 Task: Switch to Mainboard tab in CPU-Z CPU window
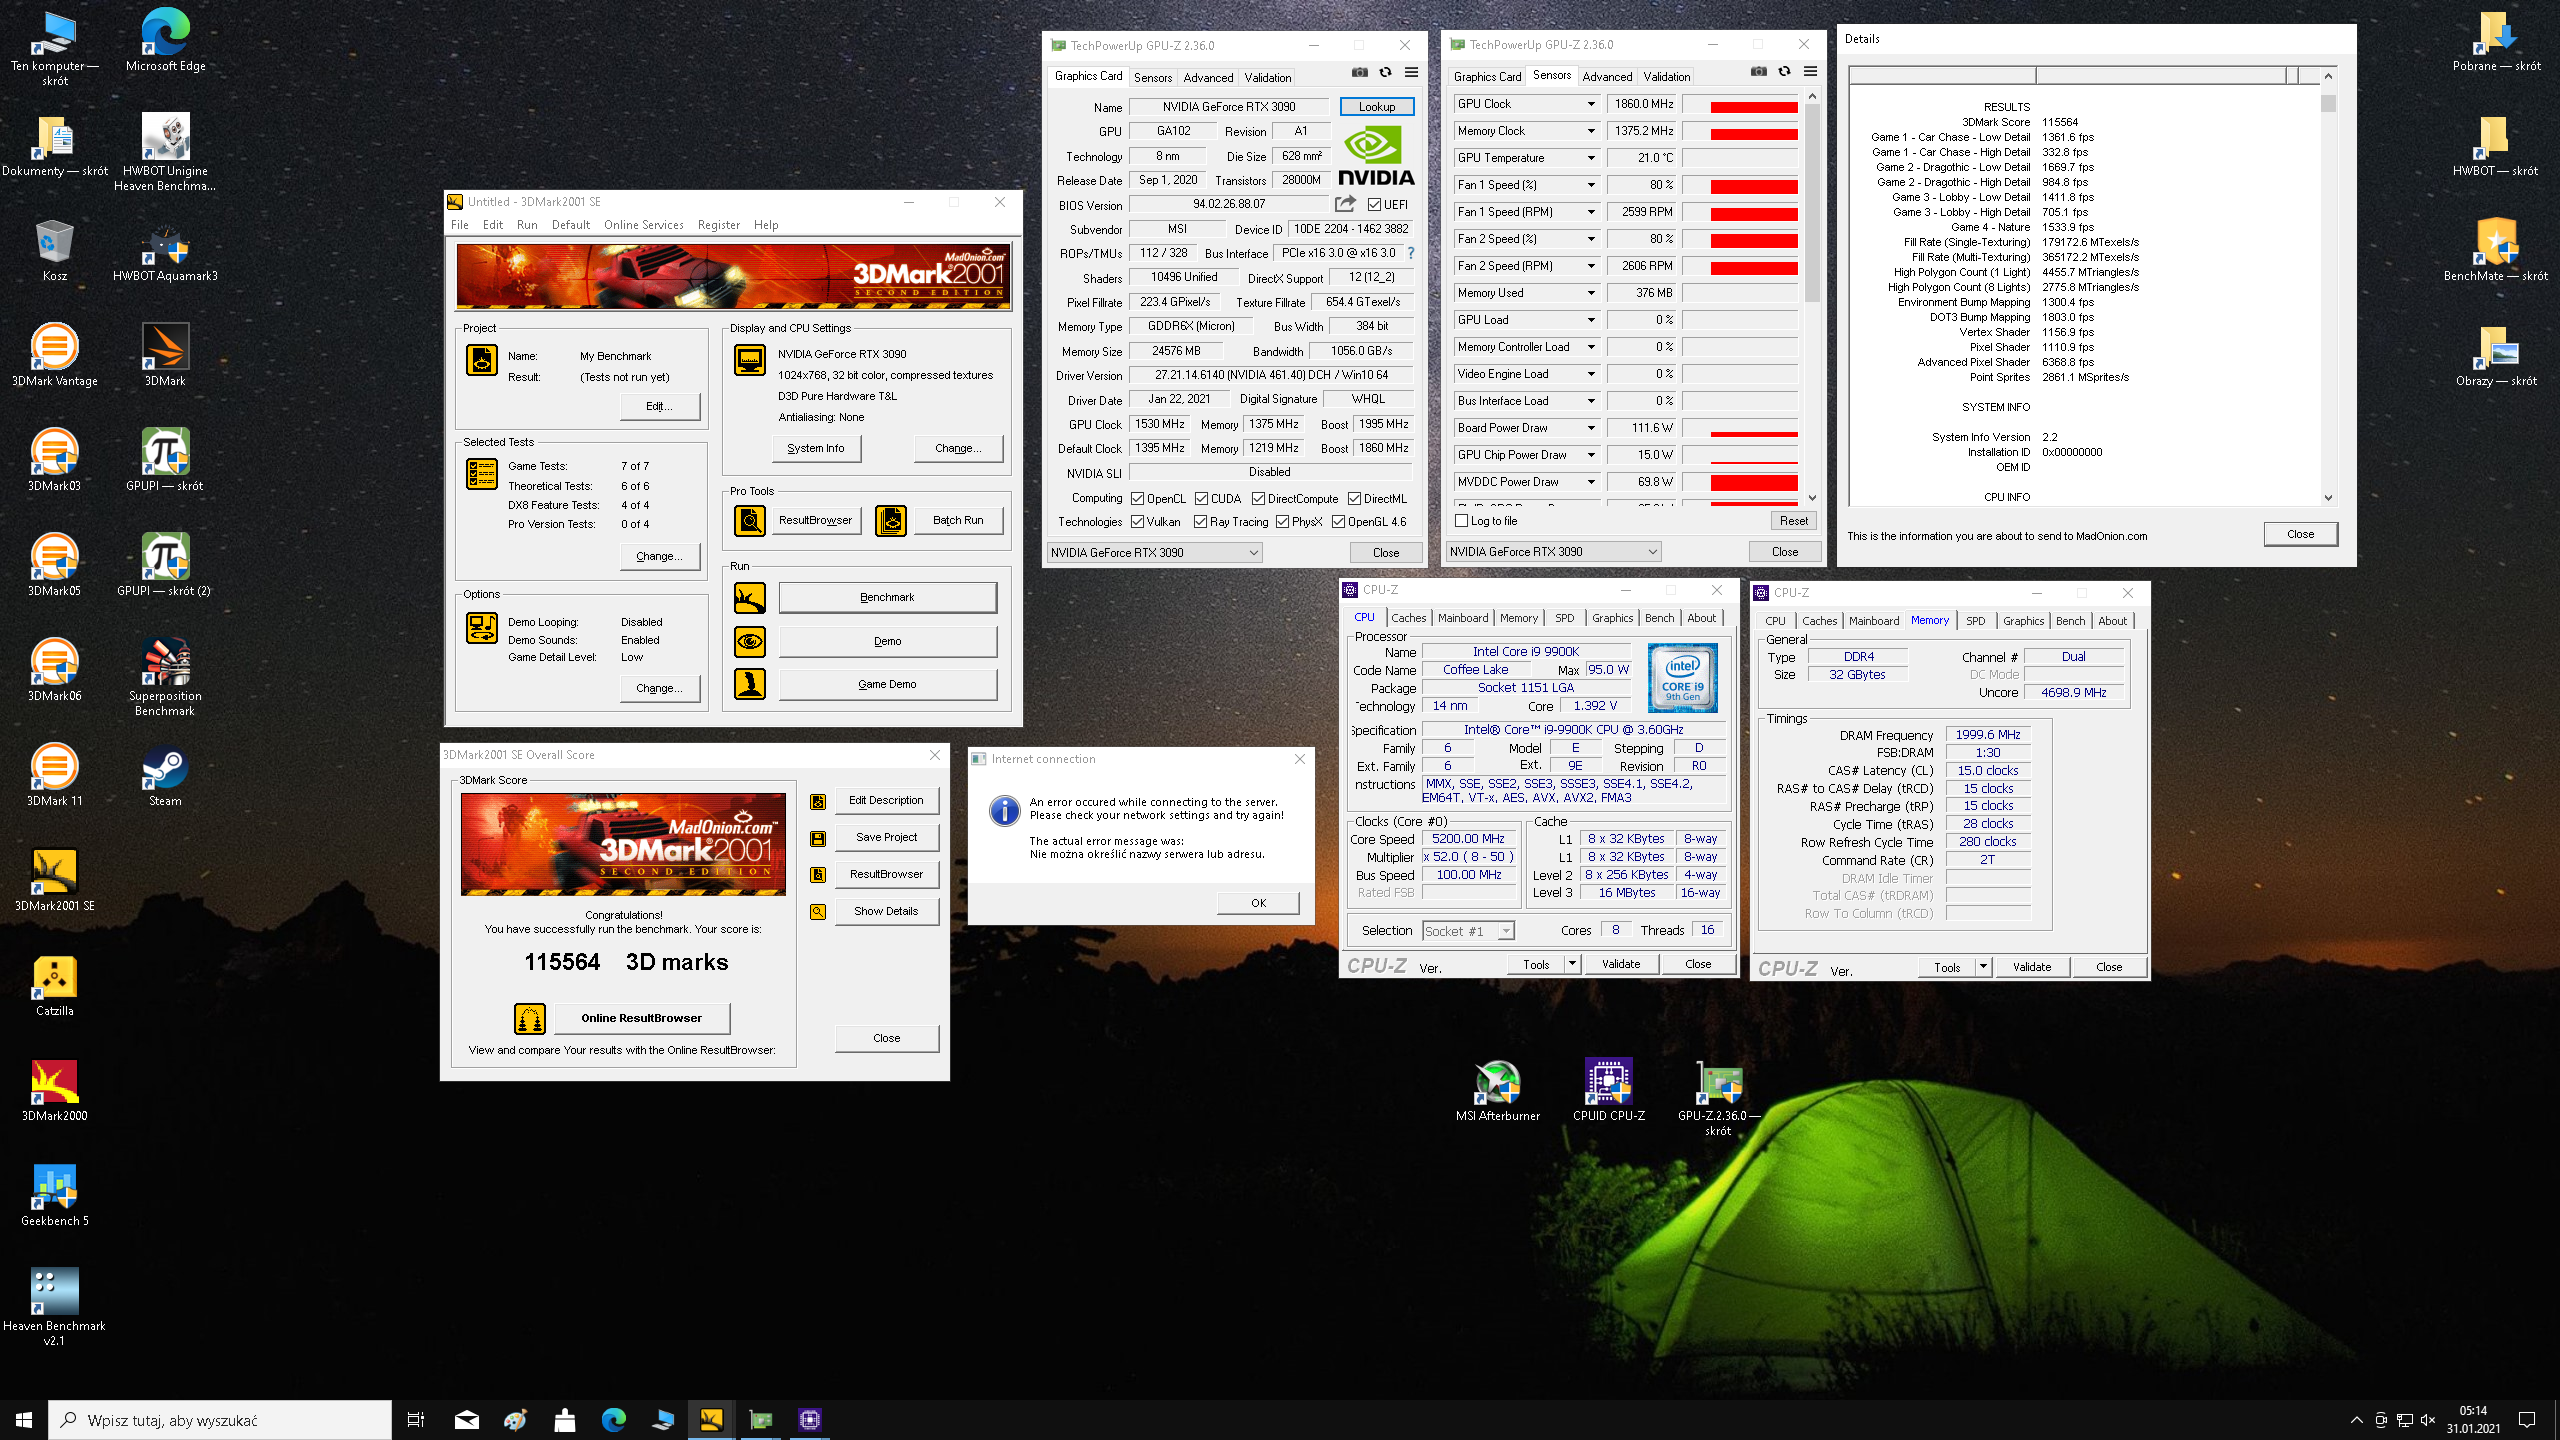(1463, 618)
